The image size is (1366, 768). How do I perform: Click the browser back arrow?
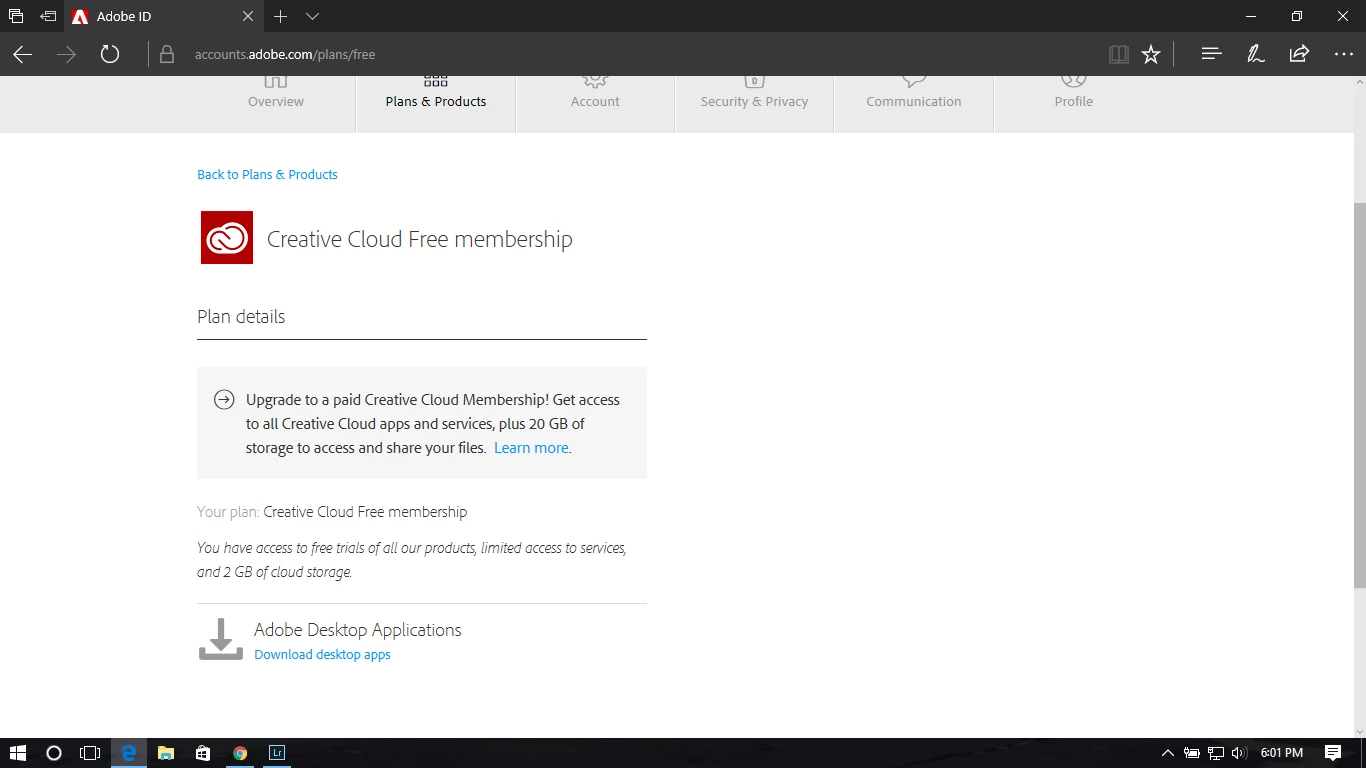22,54
